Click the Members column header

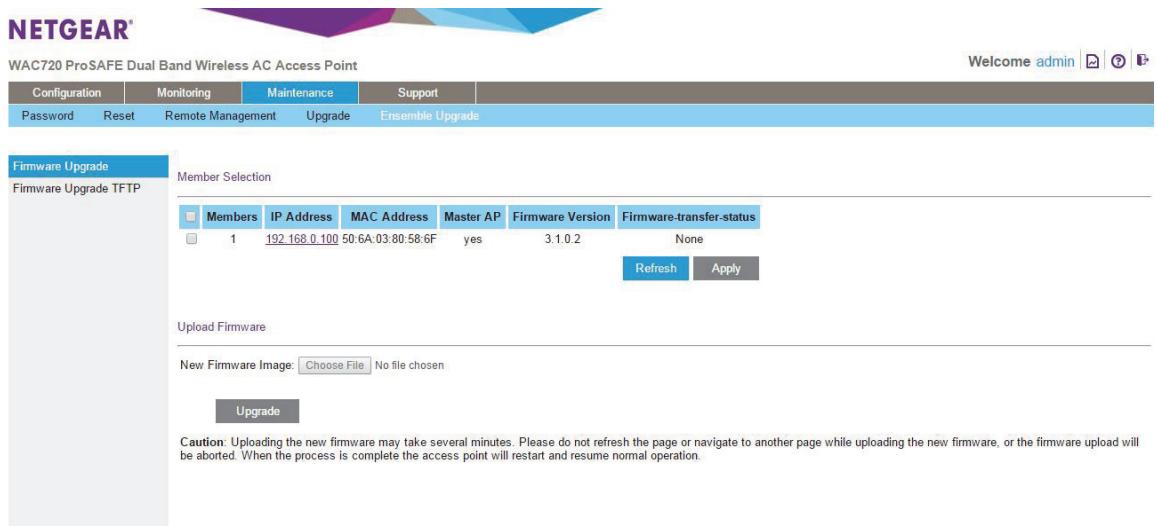pos(231,217)
